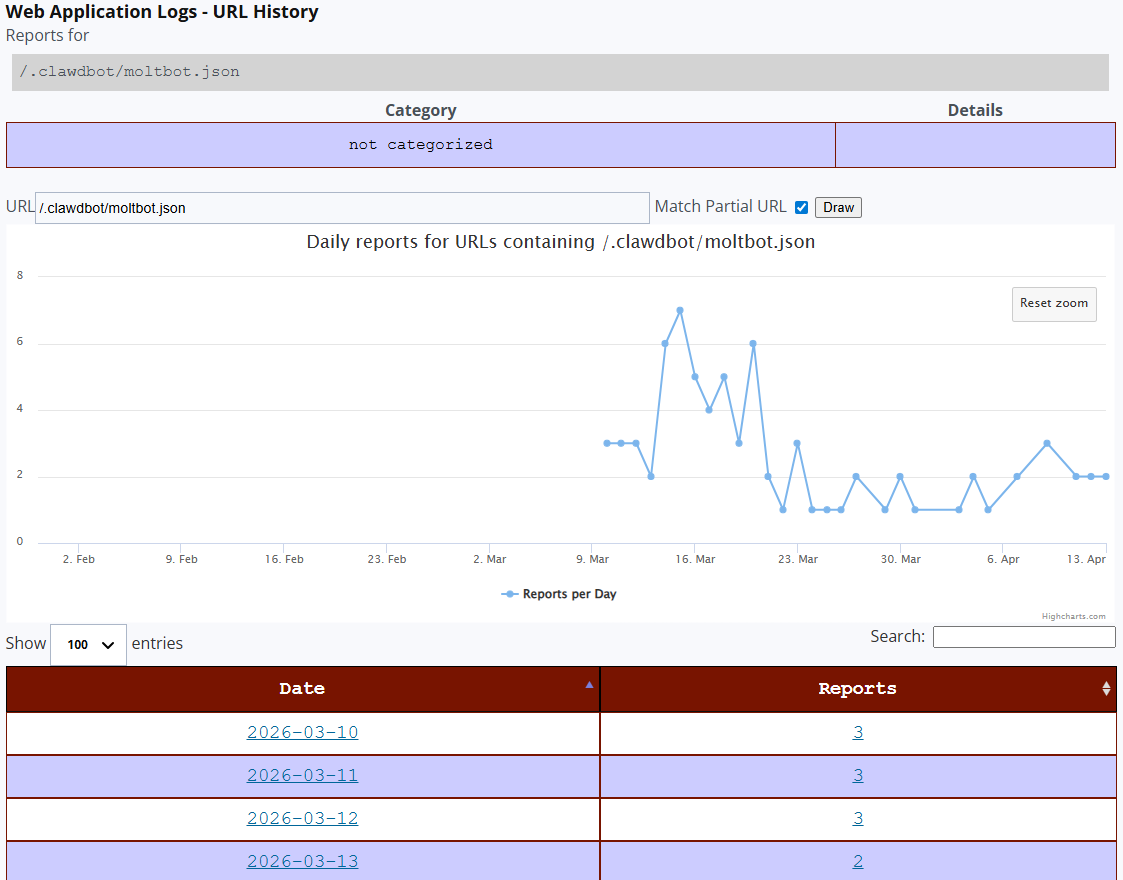1123x880 pixels.
Task: Click report count 2 for 2026-03-13
Action: tap(858, 862)
